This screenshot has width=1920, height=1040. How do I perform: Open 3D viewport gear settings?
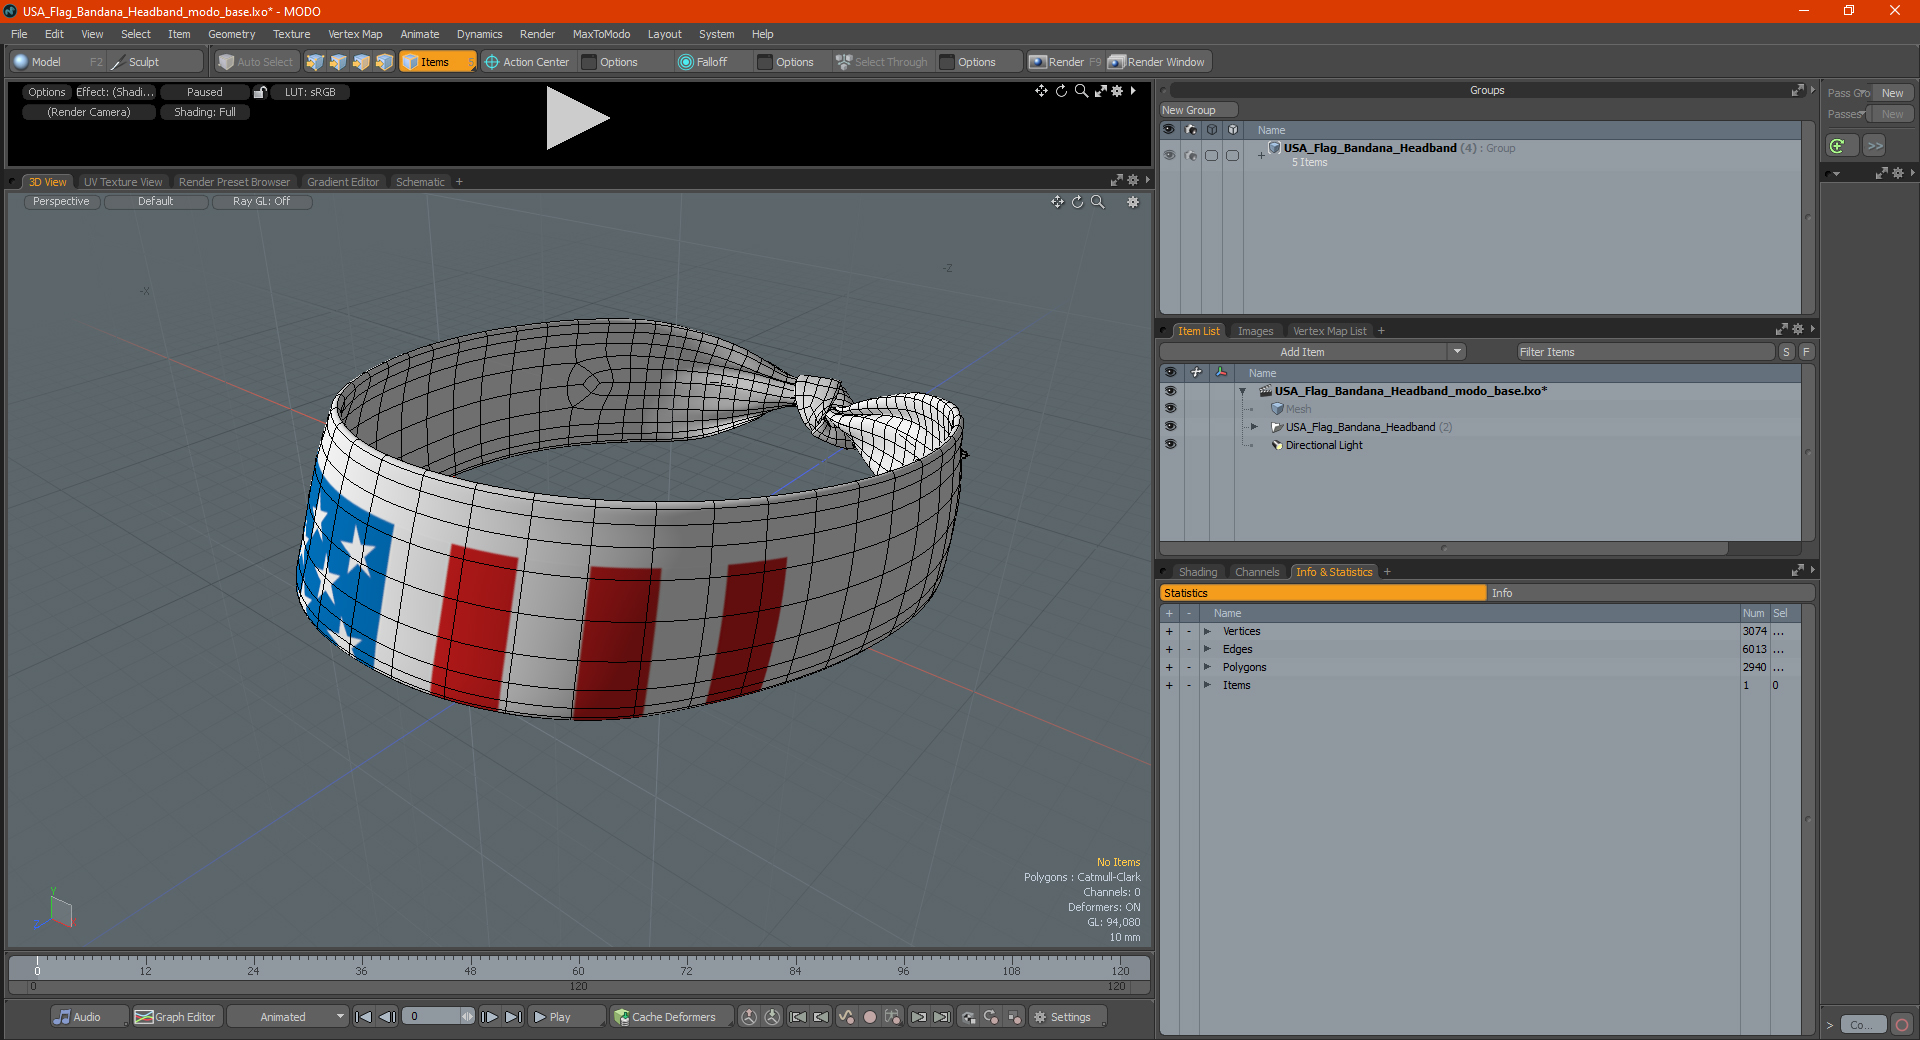point(1133,202)
